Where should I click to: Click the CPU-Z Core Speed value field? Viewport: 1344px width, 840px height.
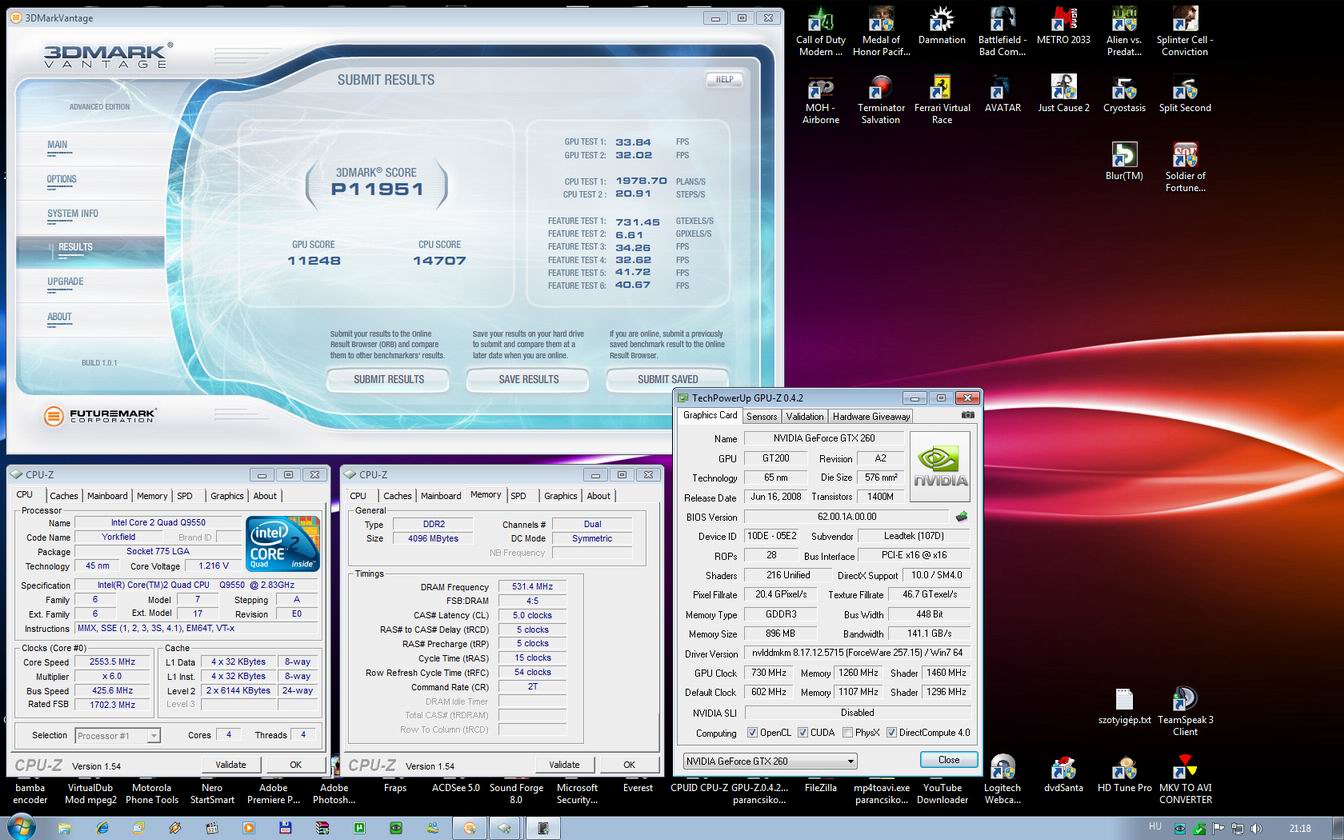[113, 662]
